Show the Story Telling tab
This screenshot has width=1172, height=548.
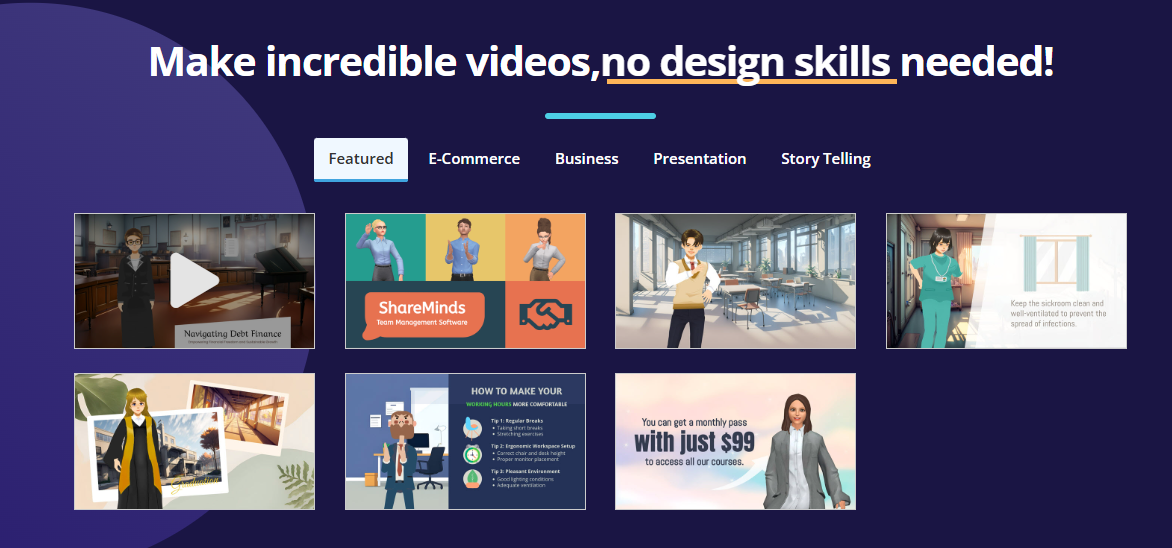pos(826,158)
